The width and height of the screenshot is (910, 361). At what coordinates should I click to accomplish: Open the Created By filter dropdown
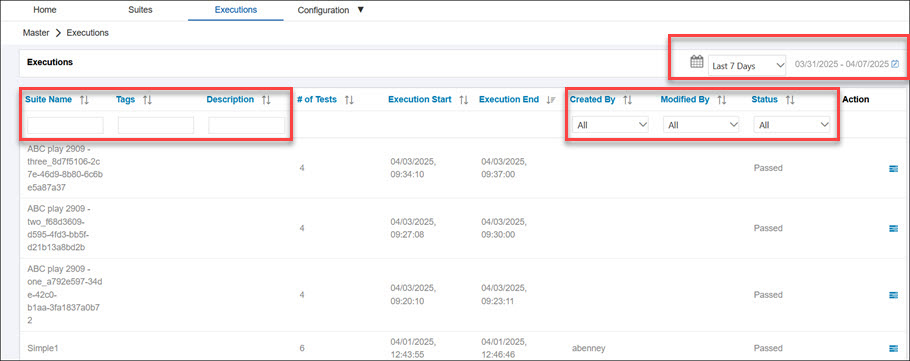(x=611, y=125)
